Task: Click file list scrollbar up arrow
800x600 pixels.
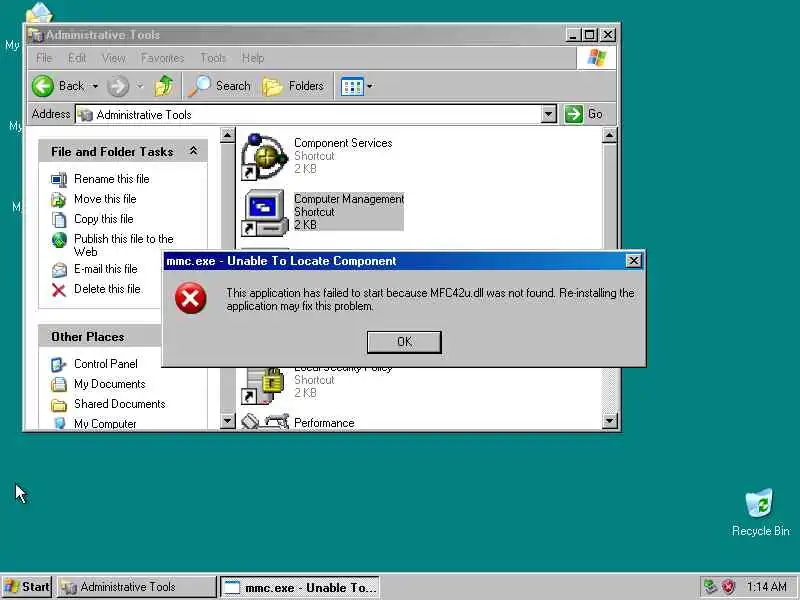Action: click(609, 135)
